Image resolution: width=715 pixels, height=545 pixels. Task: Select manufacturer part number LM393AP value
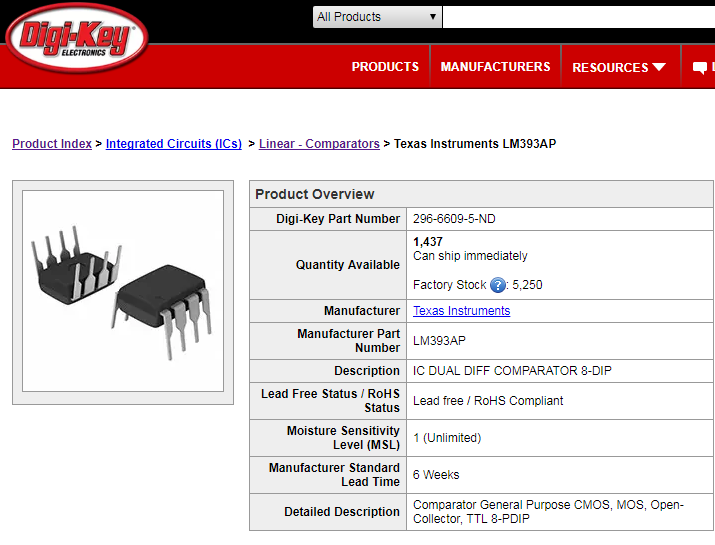point(439,341)
